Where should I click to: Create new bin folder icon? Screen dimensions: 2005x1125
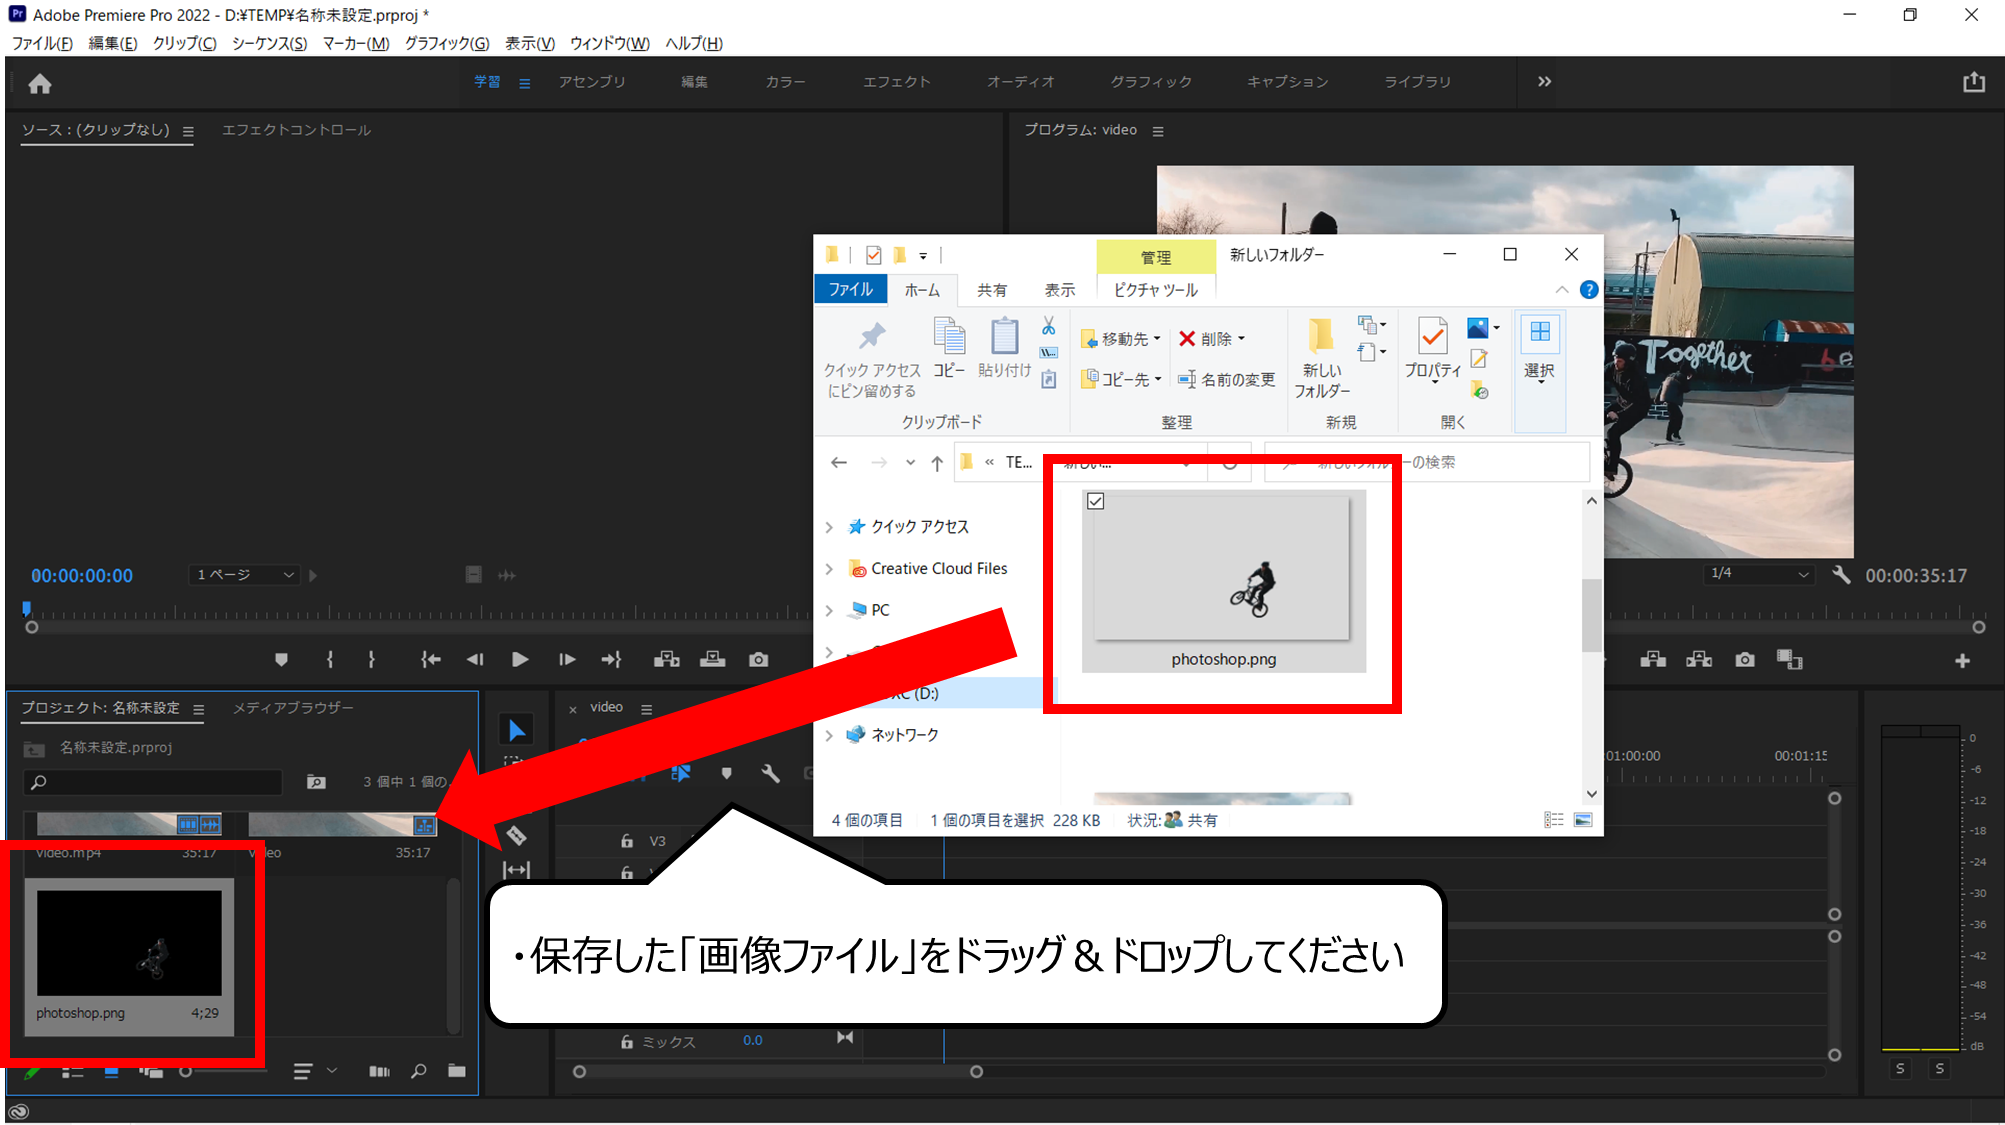(x=457, y=1071)
